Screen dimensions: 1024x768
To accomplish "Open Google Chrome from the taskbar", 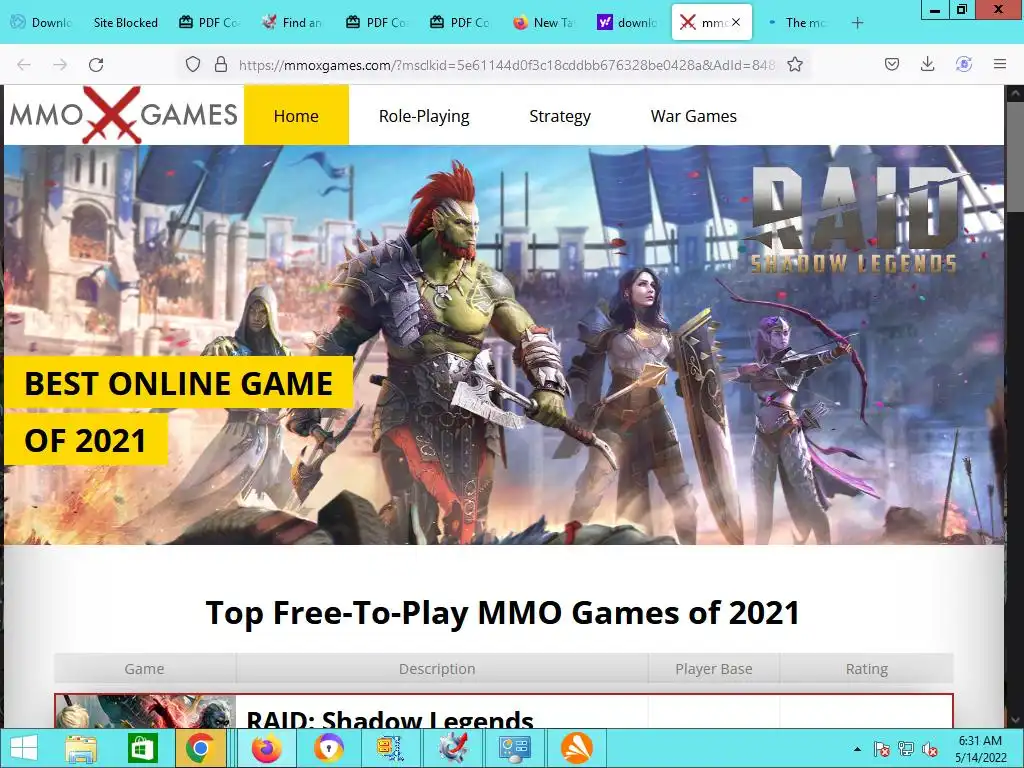I will 200,748.
